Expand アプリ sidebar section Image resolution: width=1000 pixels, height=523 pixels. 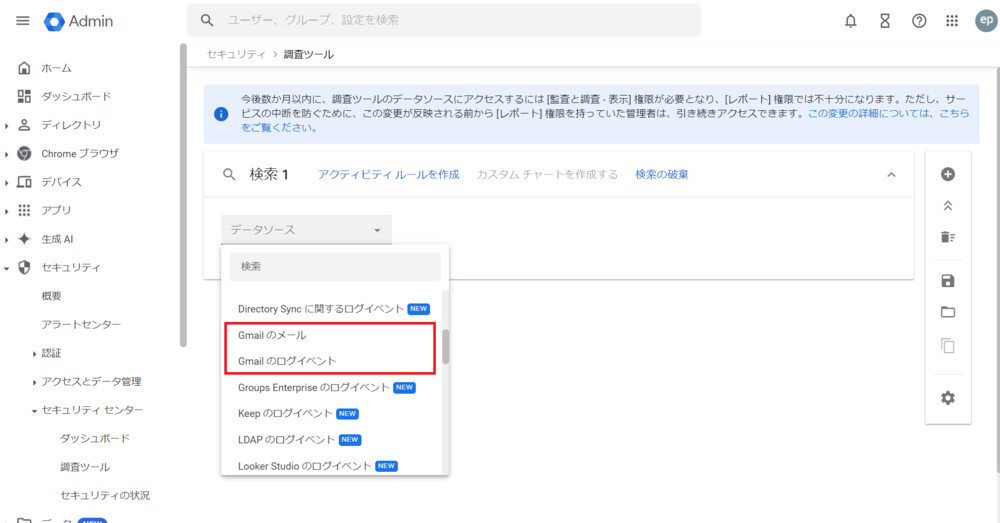6,211
